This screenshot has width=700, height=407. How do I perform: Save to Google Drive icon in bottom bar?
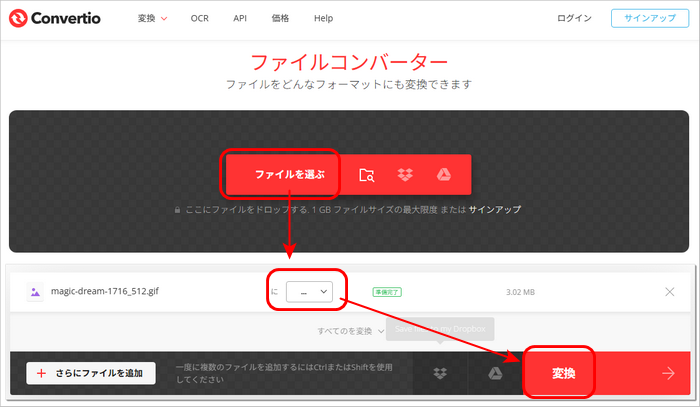[495, 373]
